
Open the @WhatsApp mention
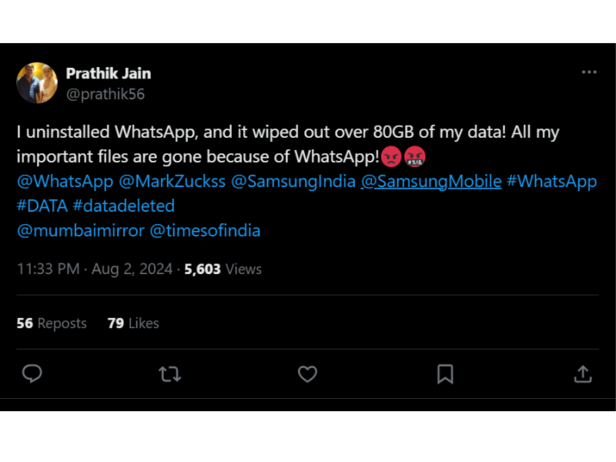coord(65,181)
